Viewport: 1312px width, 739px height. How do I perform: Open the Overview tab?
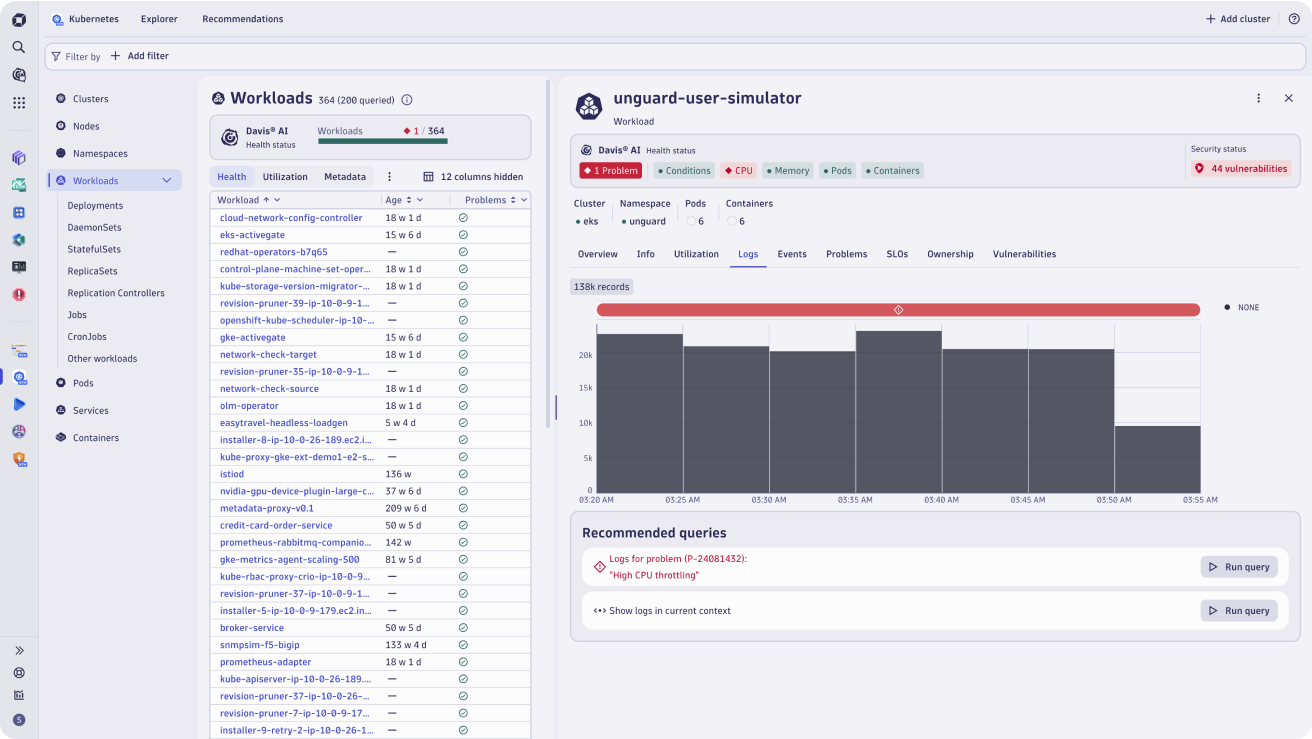tap(598, 254)
